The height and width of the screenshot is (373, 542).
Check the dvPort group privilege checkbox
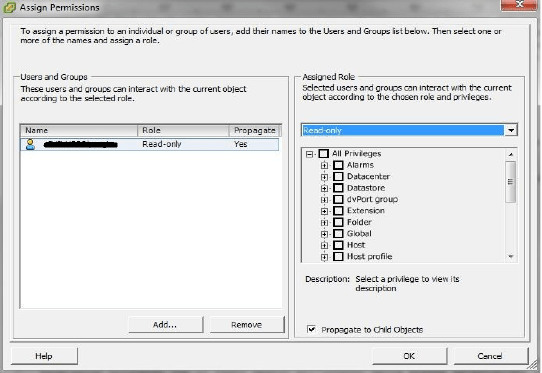338,199
